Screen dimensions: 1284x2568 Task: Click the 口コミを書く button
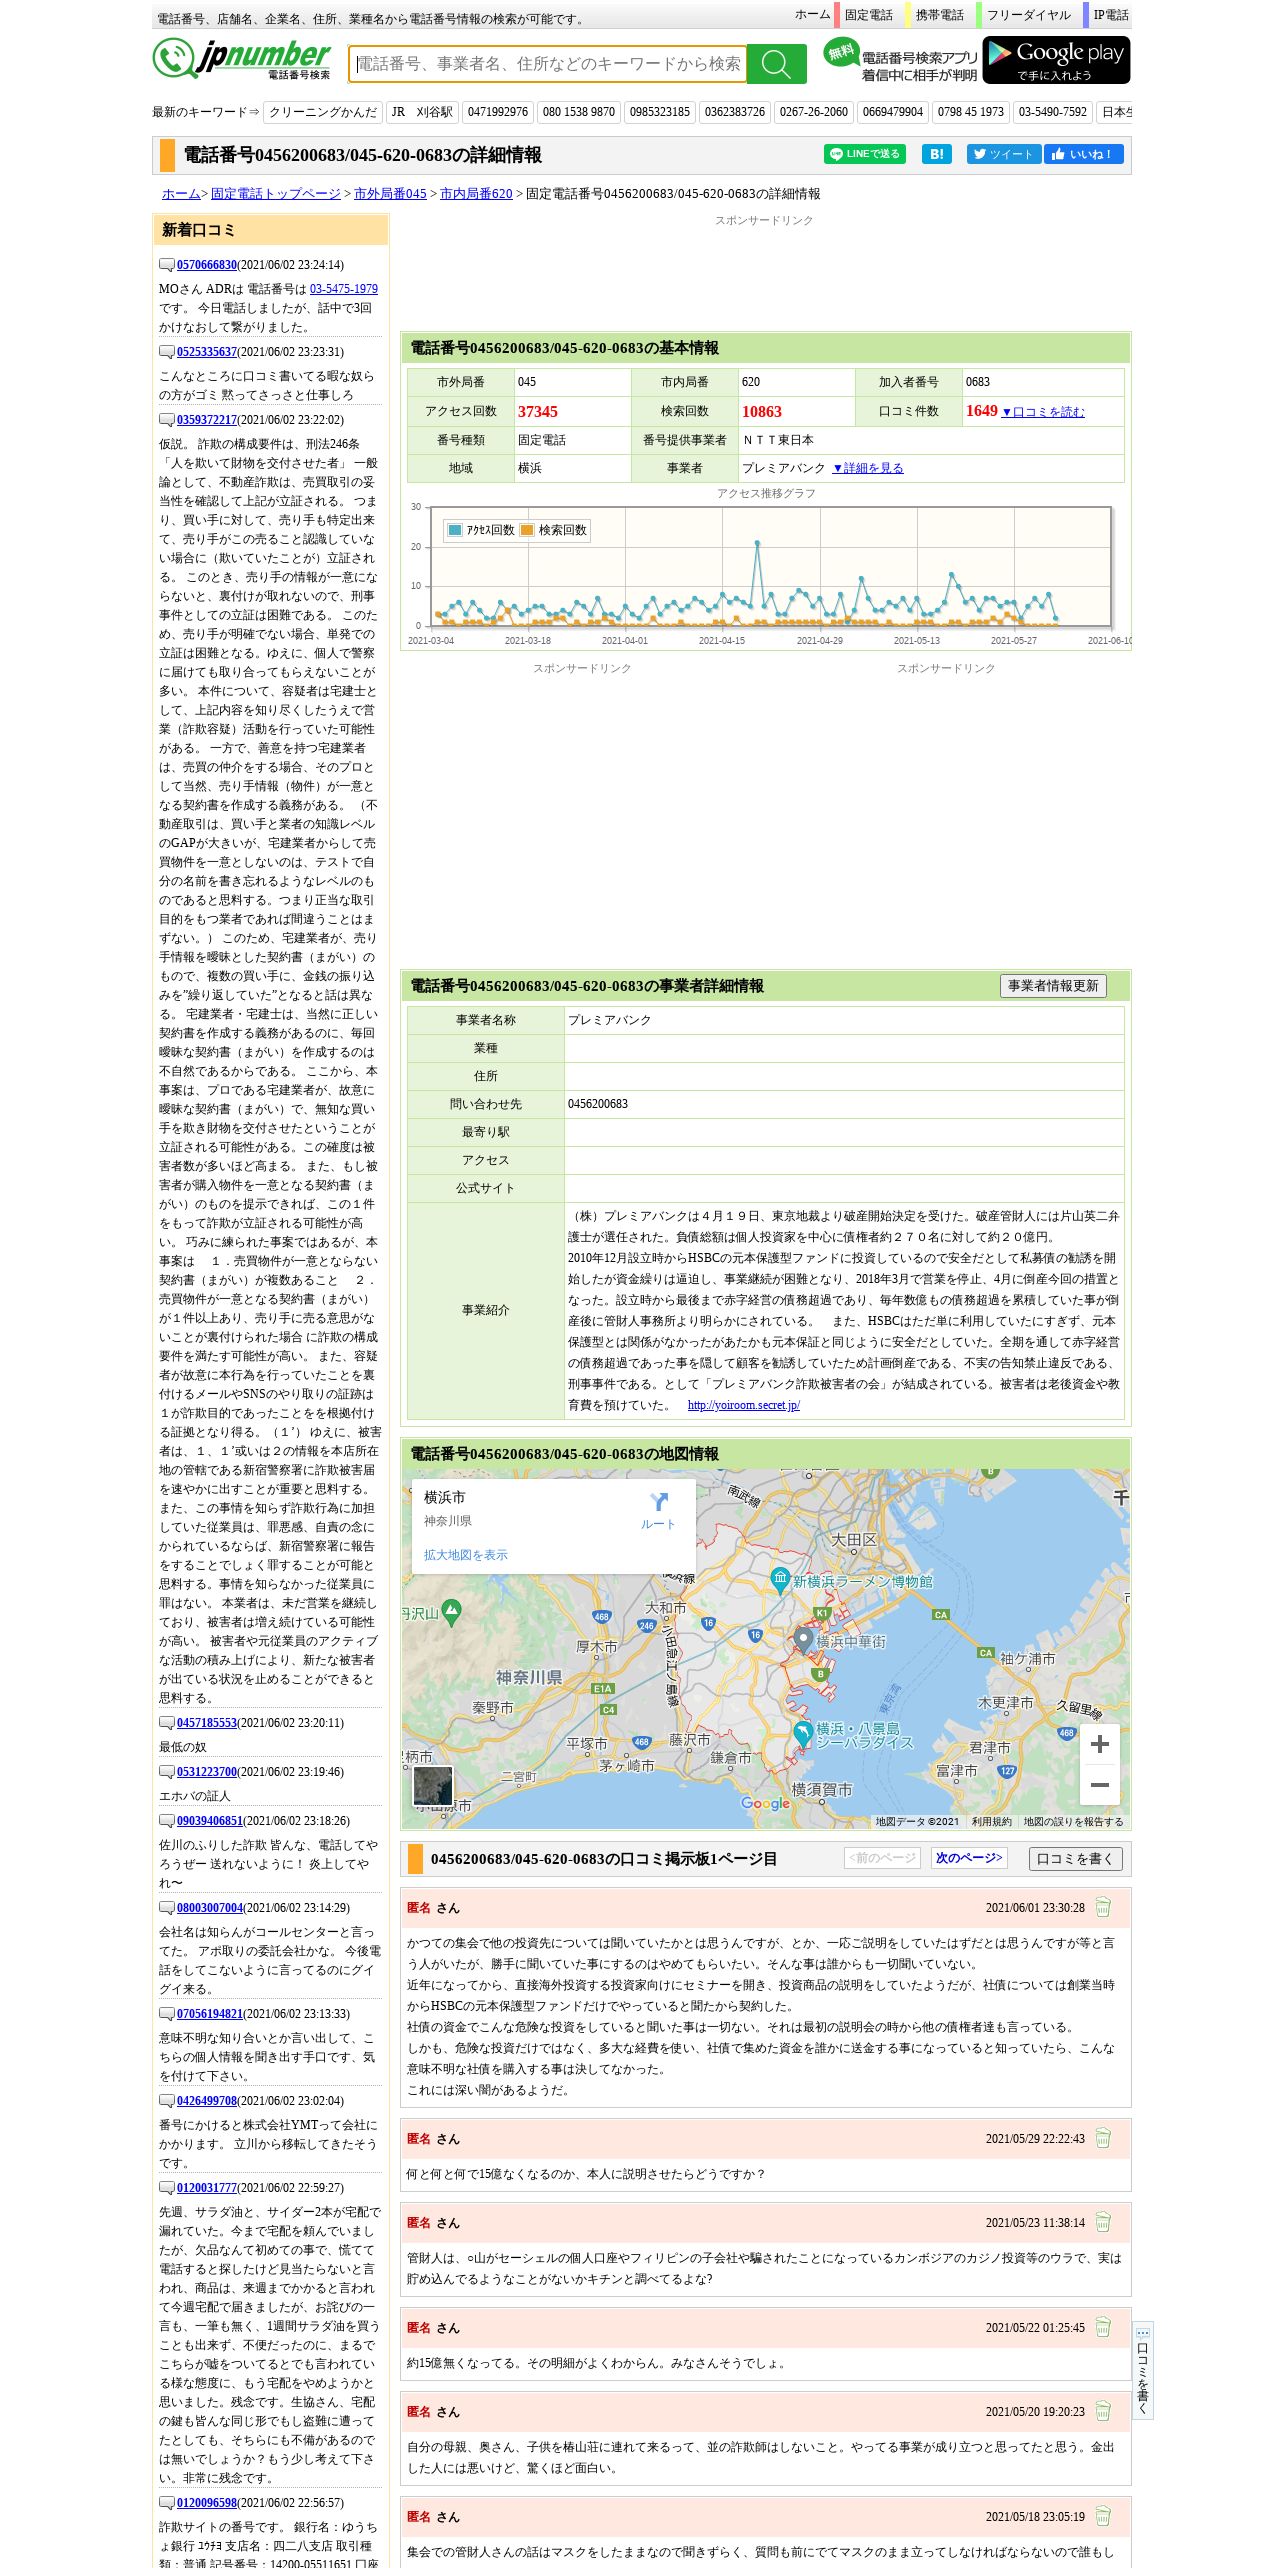click(x=1075, y=1859)
